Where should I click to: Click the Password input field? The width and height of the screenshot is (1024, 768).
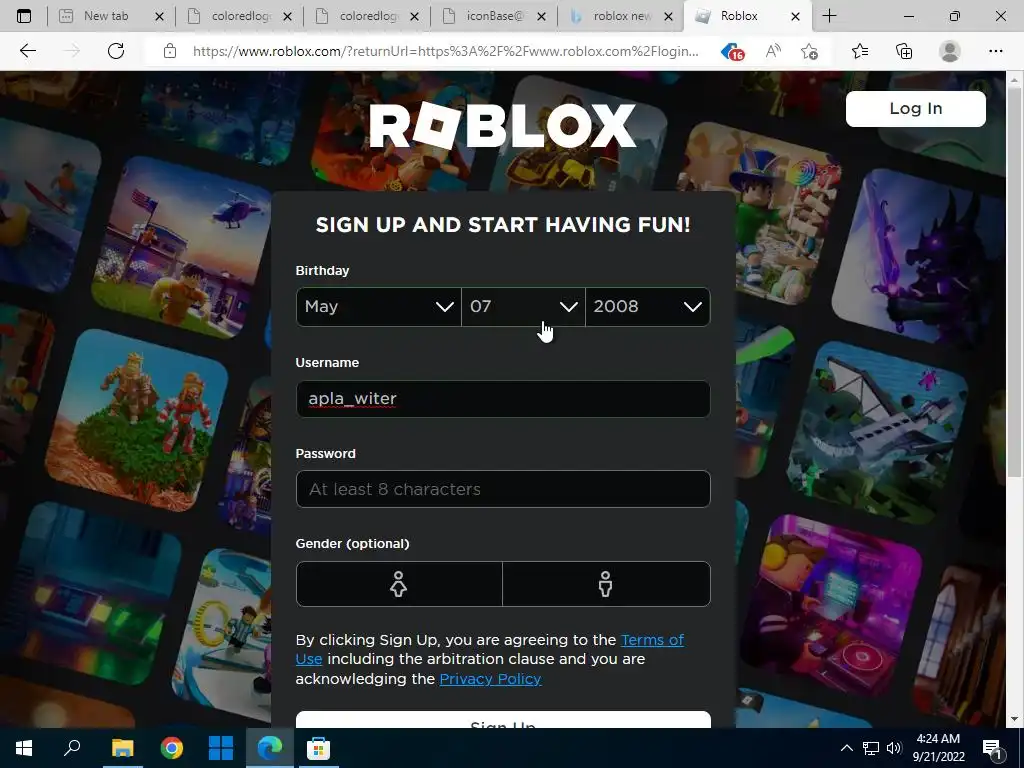503,488
